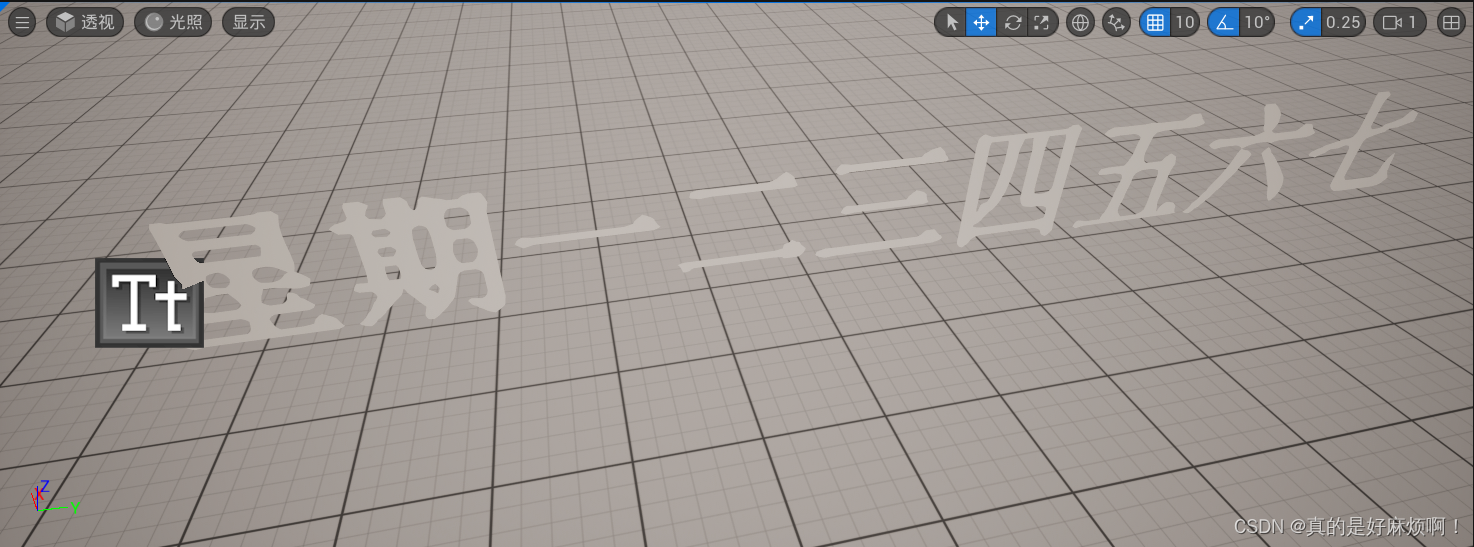The image size is (1474, 547).
Task: Maximize or restore viewport layout
Action: click(1451, 22)
